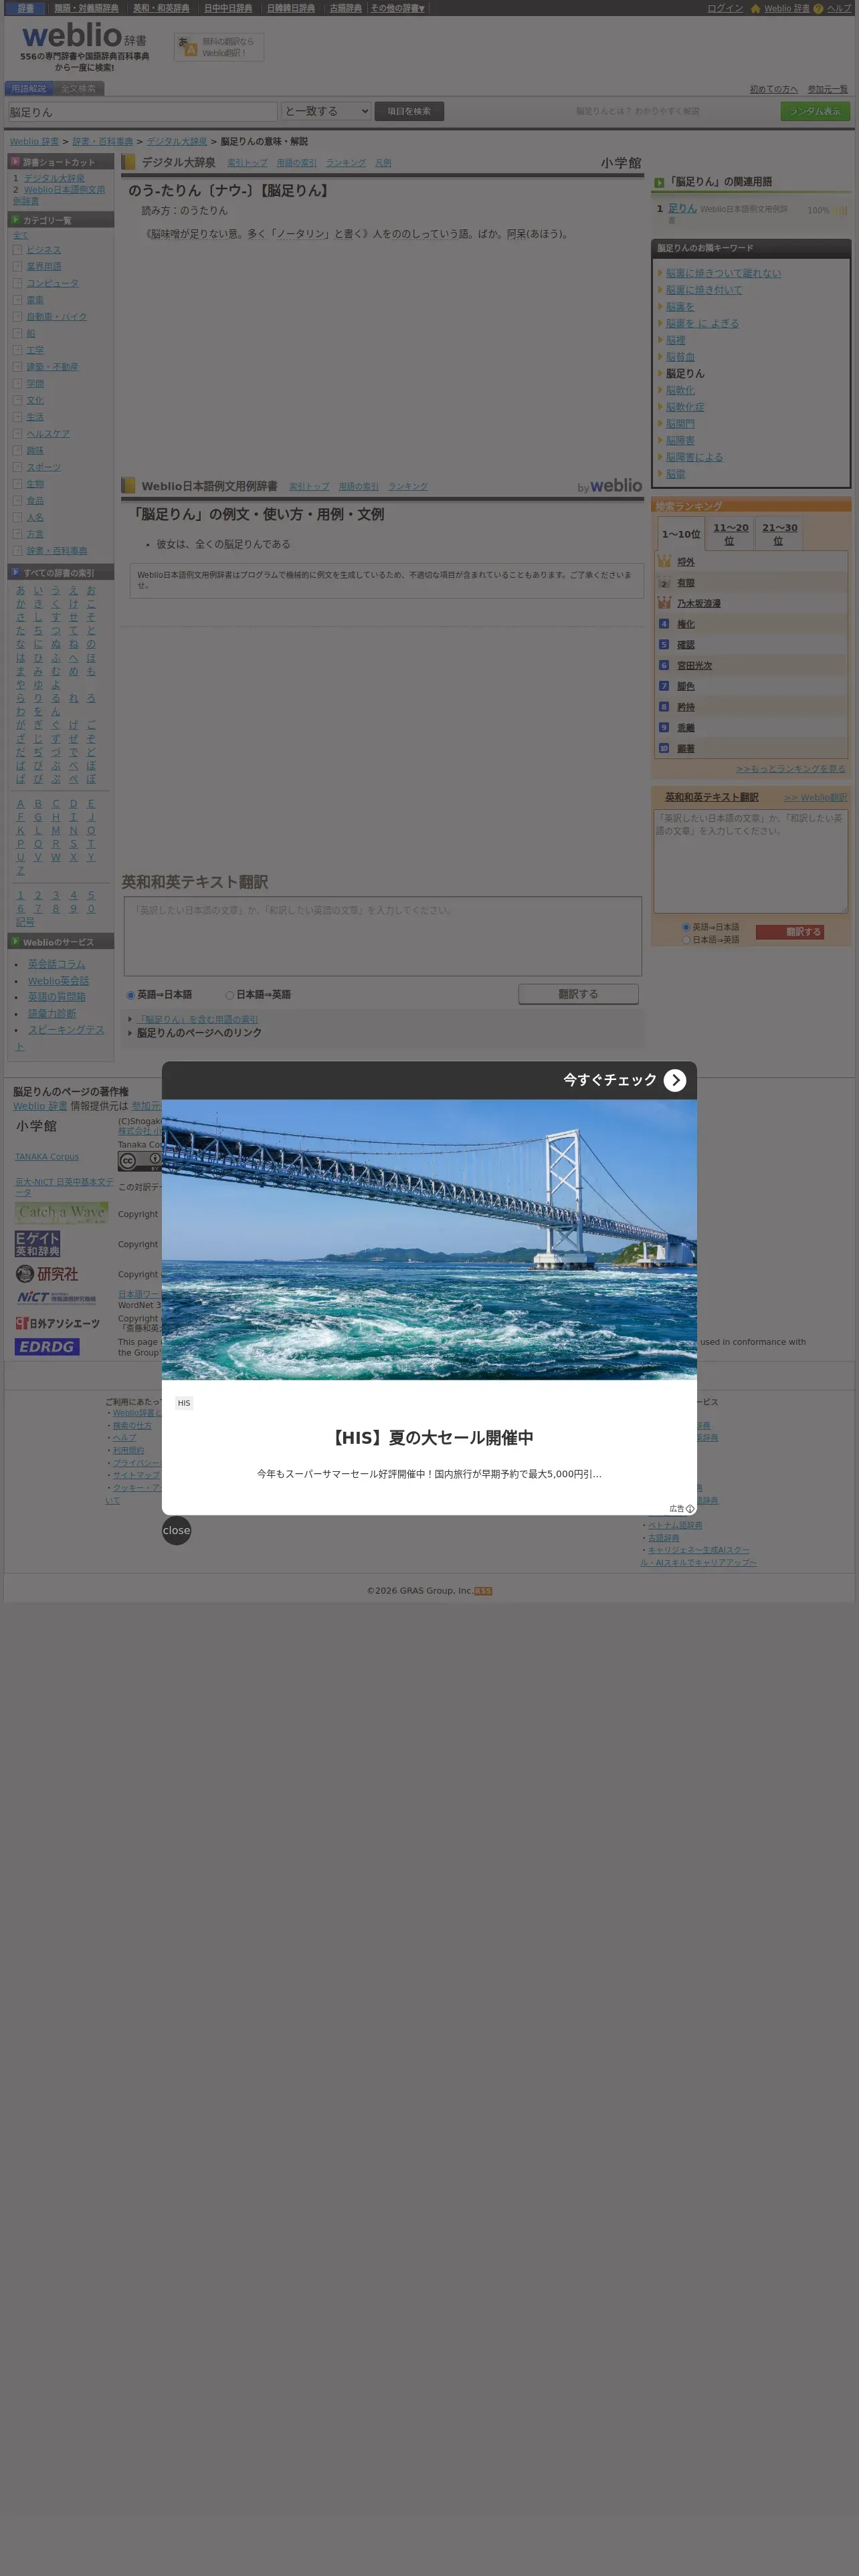Click the sidebar translation text area
This screenshot has height=2576, width=859.
click(750, 861)
